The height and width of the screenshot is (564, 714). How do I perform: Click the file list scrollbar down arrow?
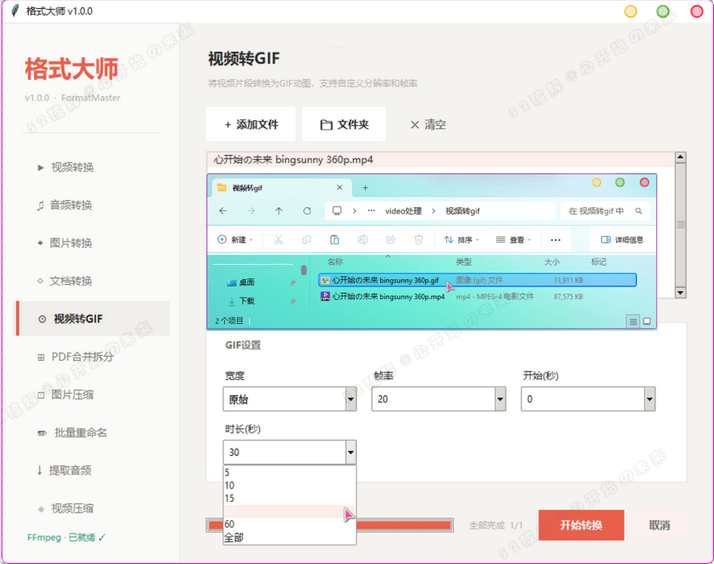(680, 293)
